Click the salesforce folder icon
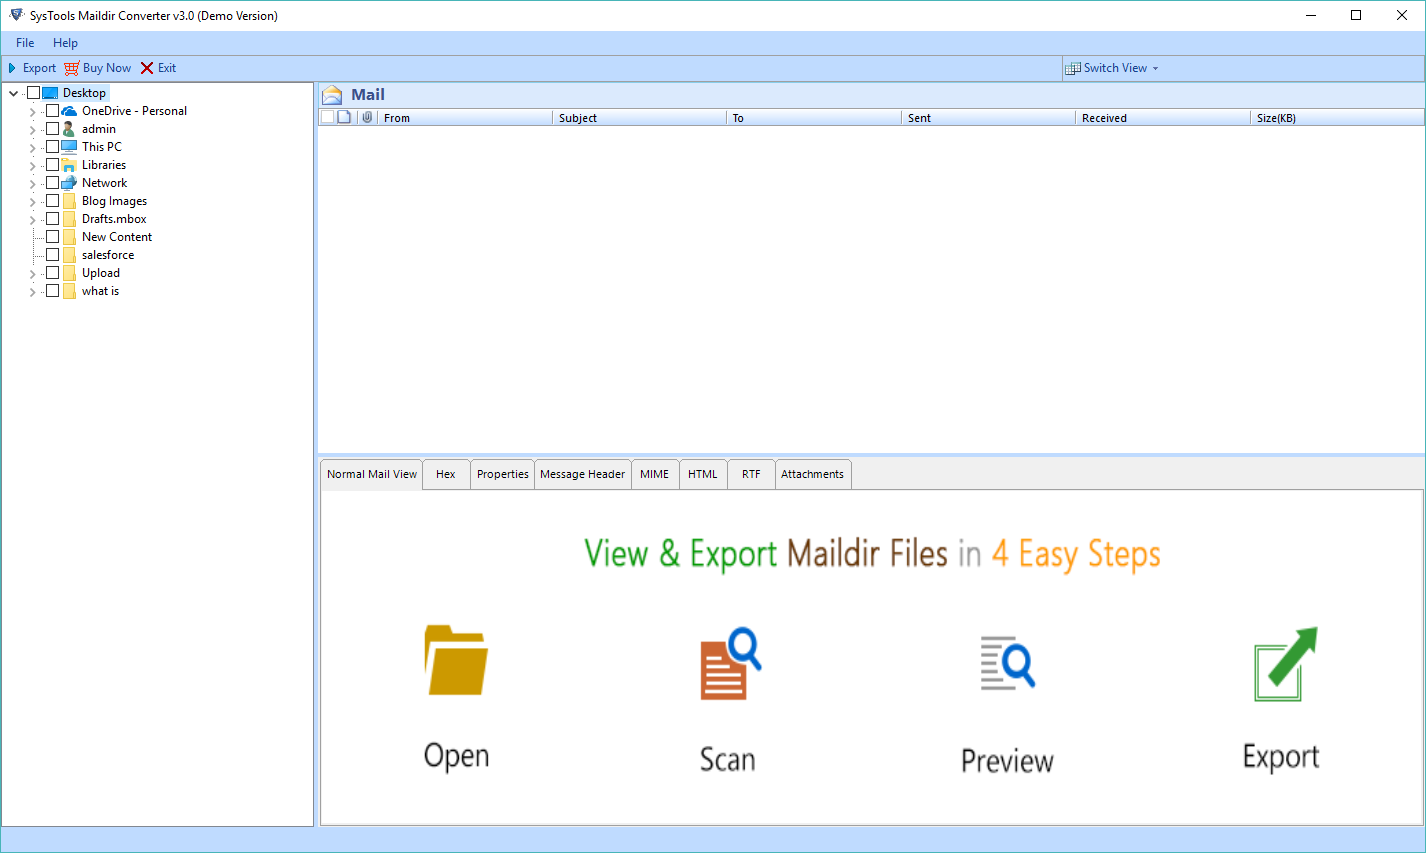 point(69,255)
